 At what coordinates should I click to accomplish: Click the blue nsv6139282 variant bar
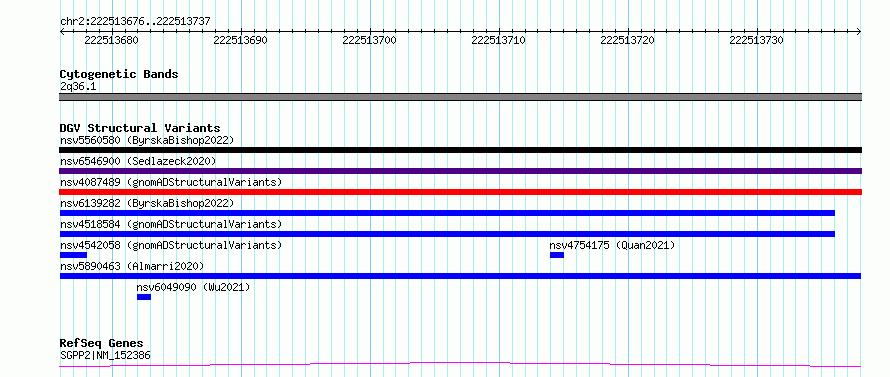click(447, 213)
